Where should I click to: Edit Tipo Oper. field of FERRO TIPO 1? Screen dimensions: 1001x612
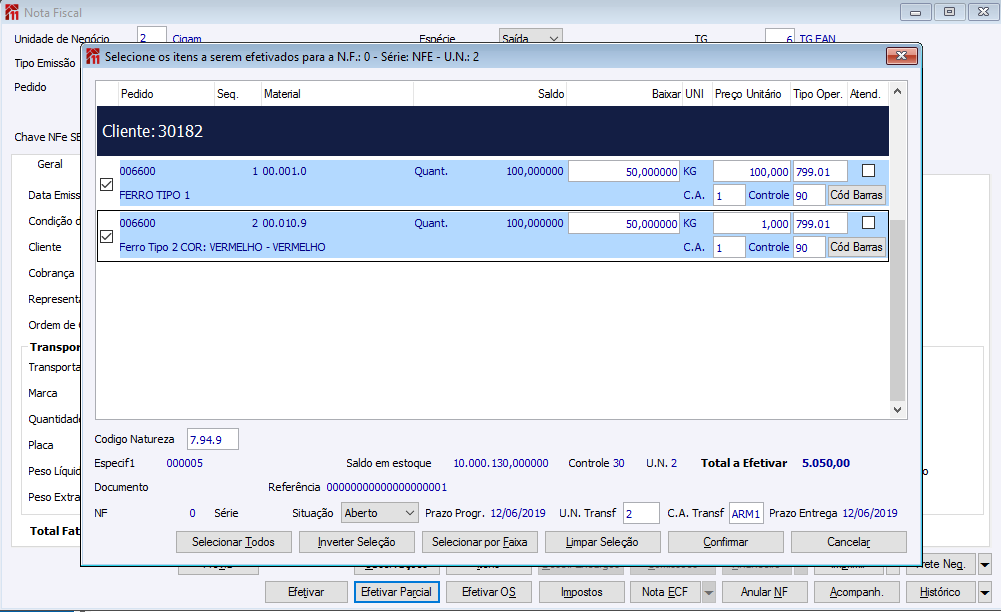point(820,172)
